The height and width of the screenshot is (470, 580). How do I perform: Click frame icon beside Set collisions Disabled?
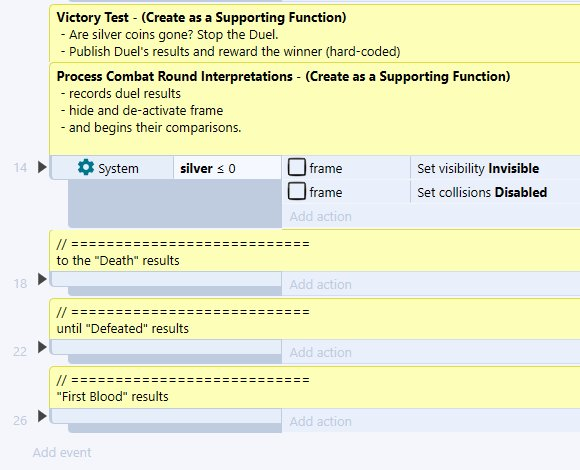[x=297, y=192]
